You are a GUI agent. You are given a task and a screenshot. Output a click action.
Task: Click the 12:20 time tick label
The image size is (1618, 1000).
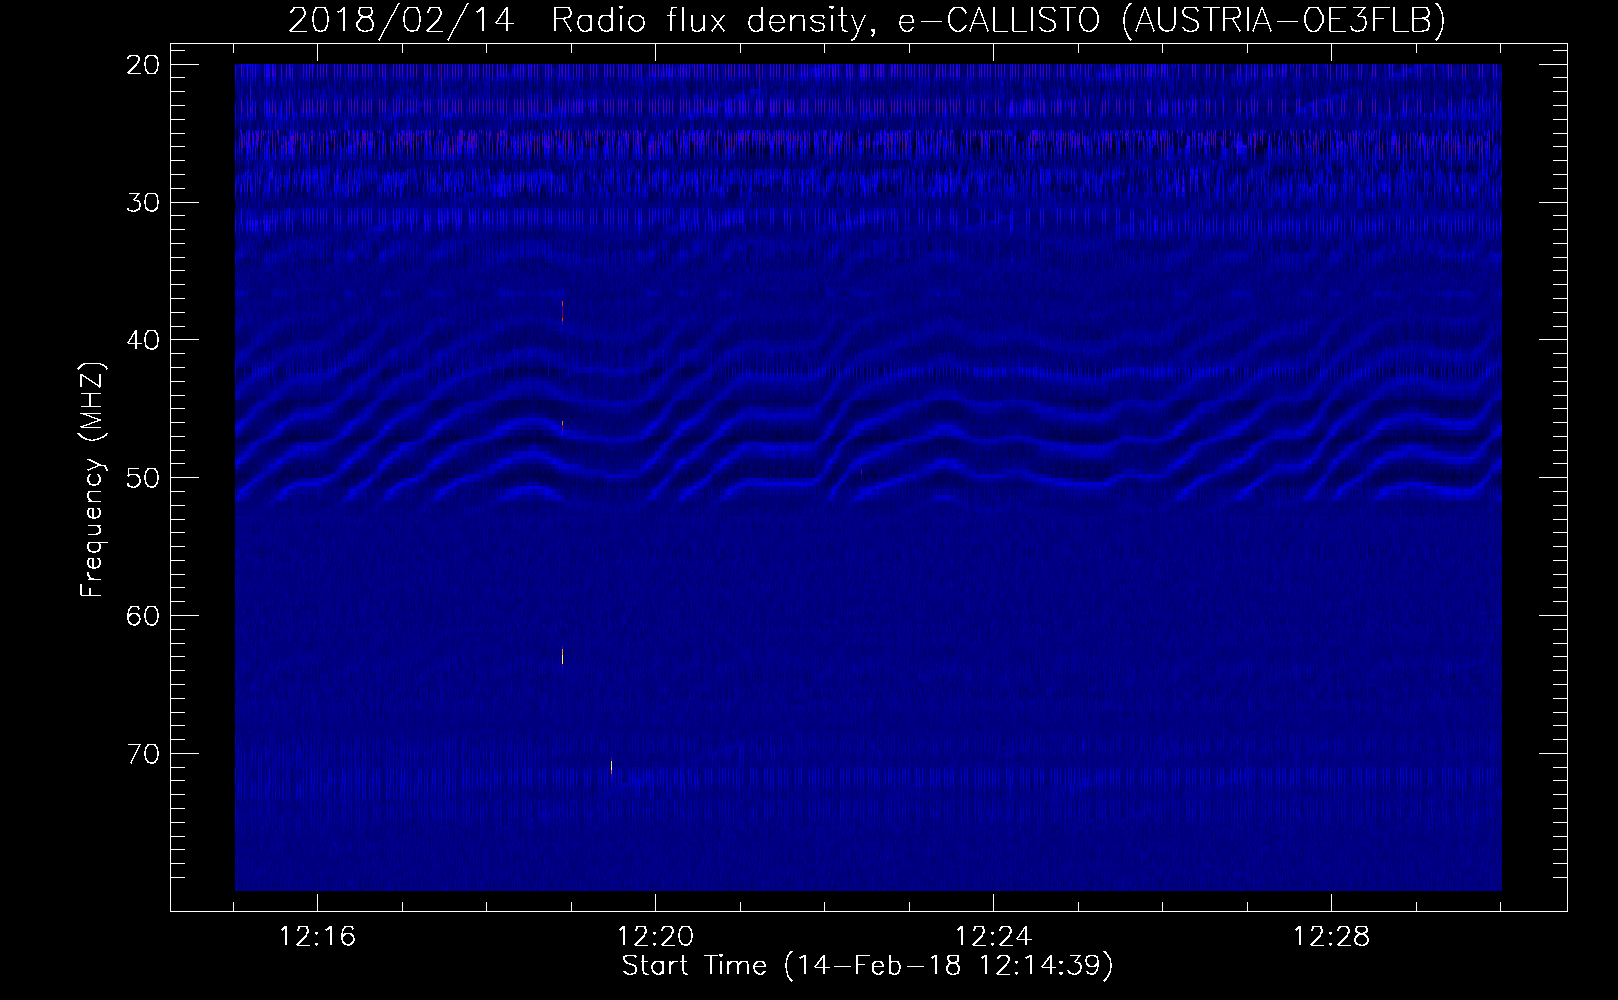656,937
